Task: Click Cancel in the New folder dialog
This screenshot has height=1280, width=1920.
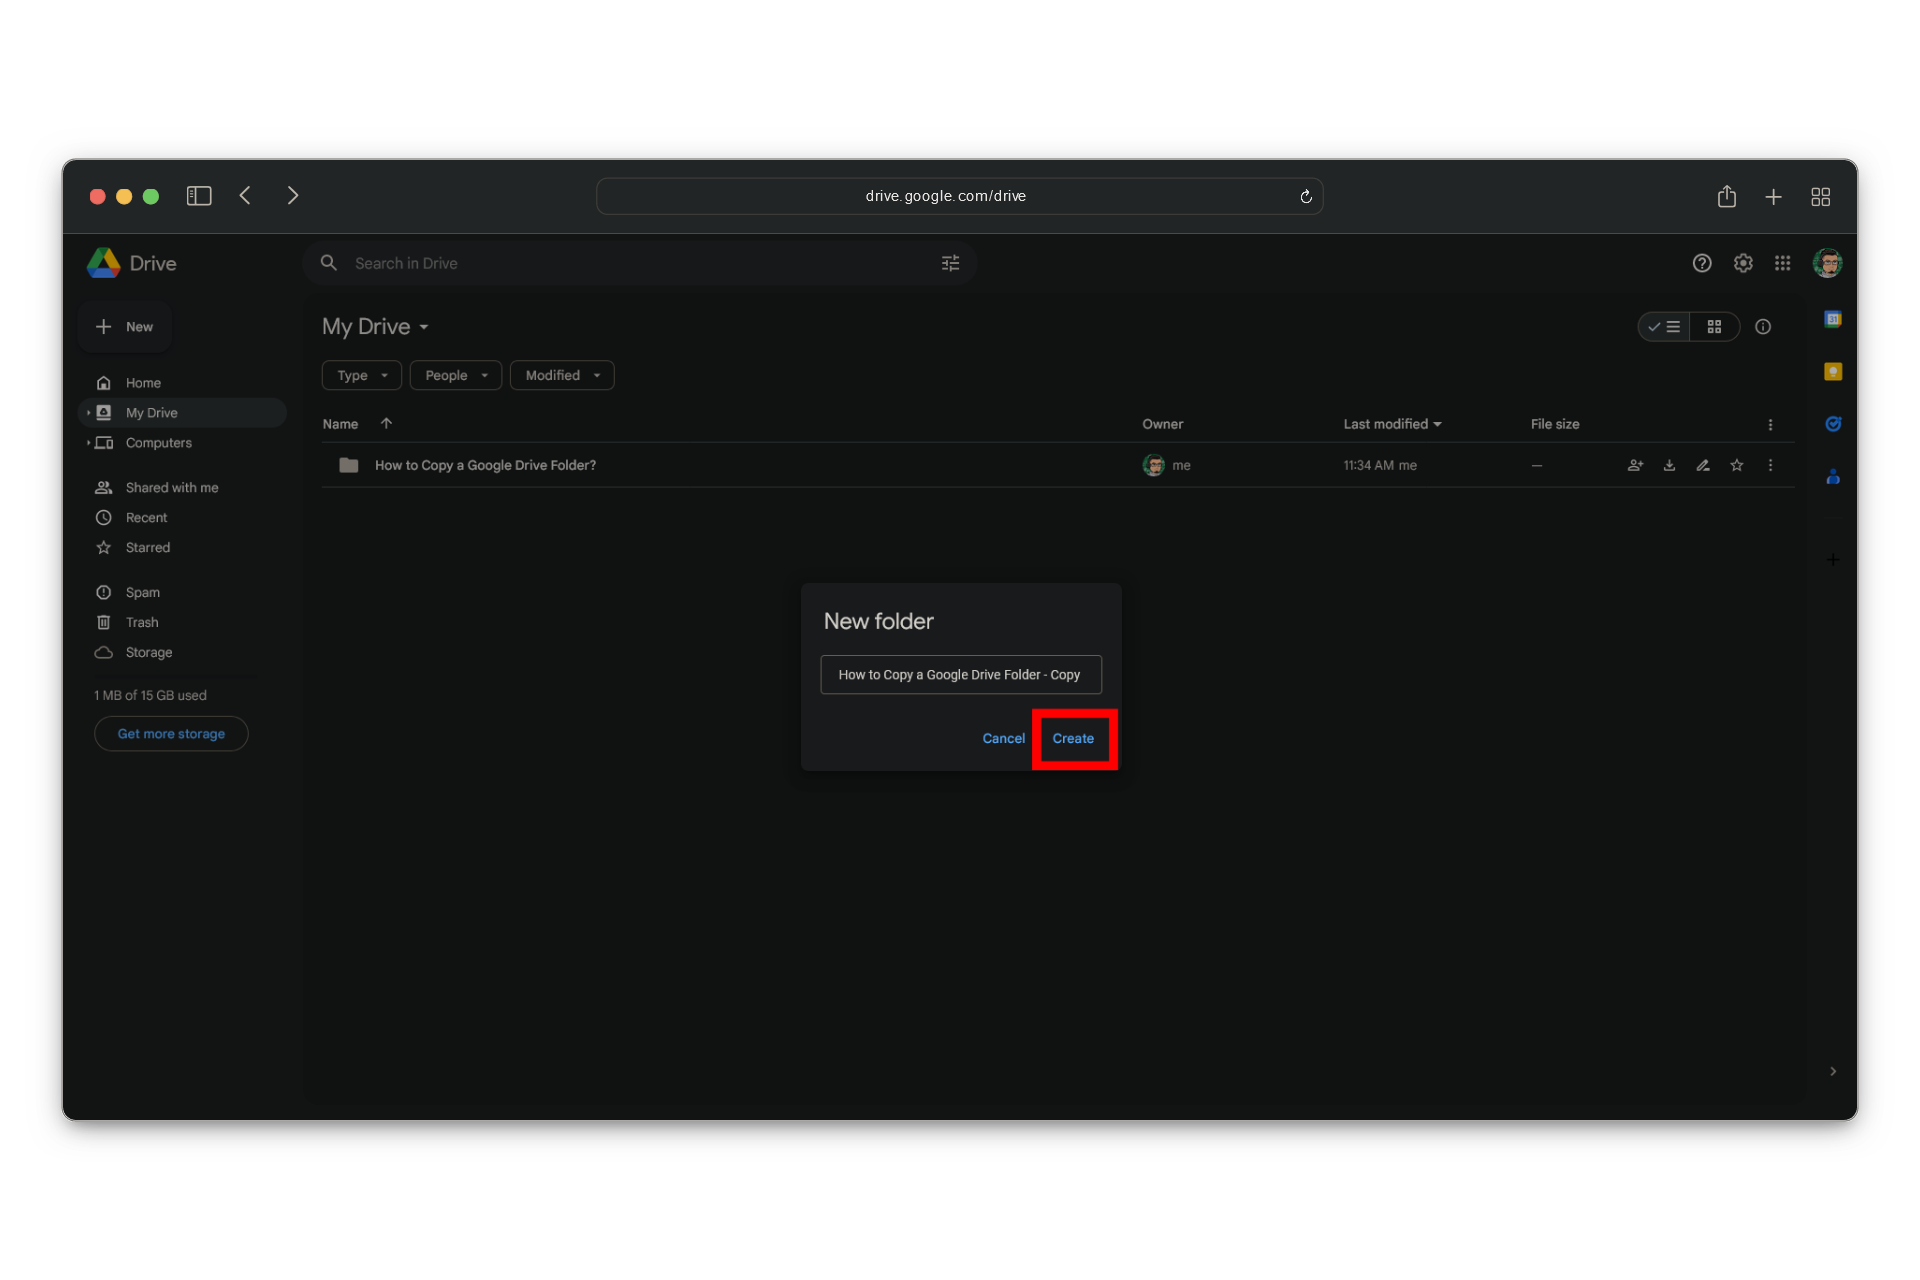Action: click(x=1003, y=739)
